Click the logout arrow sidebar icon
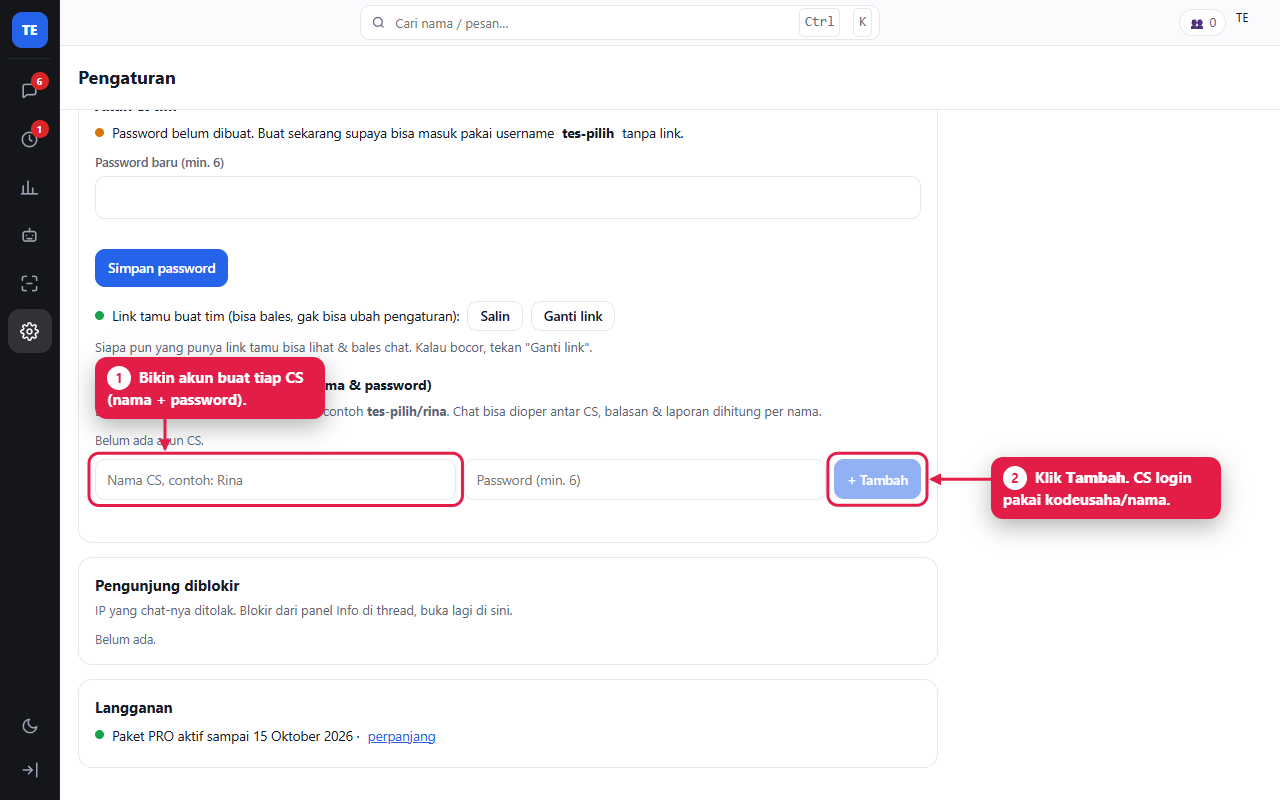This screenshot has width=1280, height=800. tap(30, 770)
